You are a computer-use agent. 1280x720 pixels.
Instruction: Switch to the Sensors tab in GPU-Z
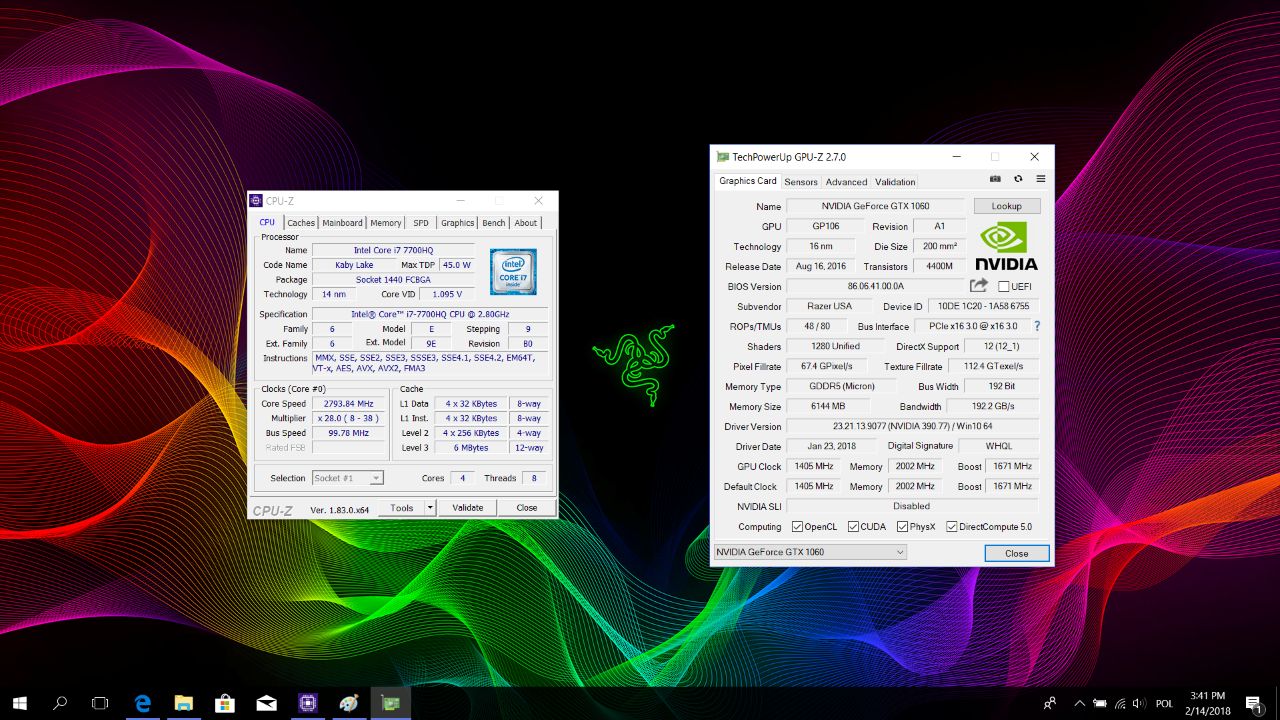800,182
